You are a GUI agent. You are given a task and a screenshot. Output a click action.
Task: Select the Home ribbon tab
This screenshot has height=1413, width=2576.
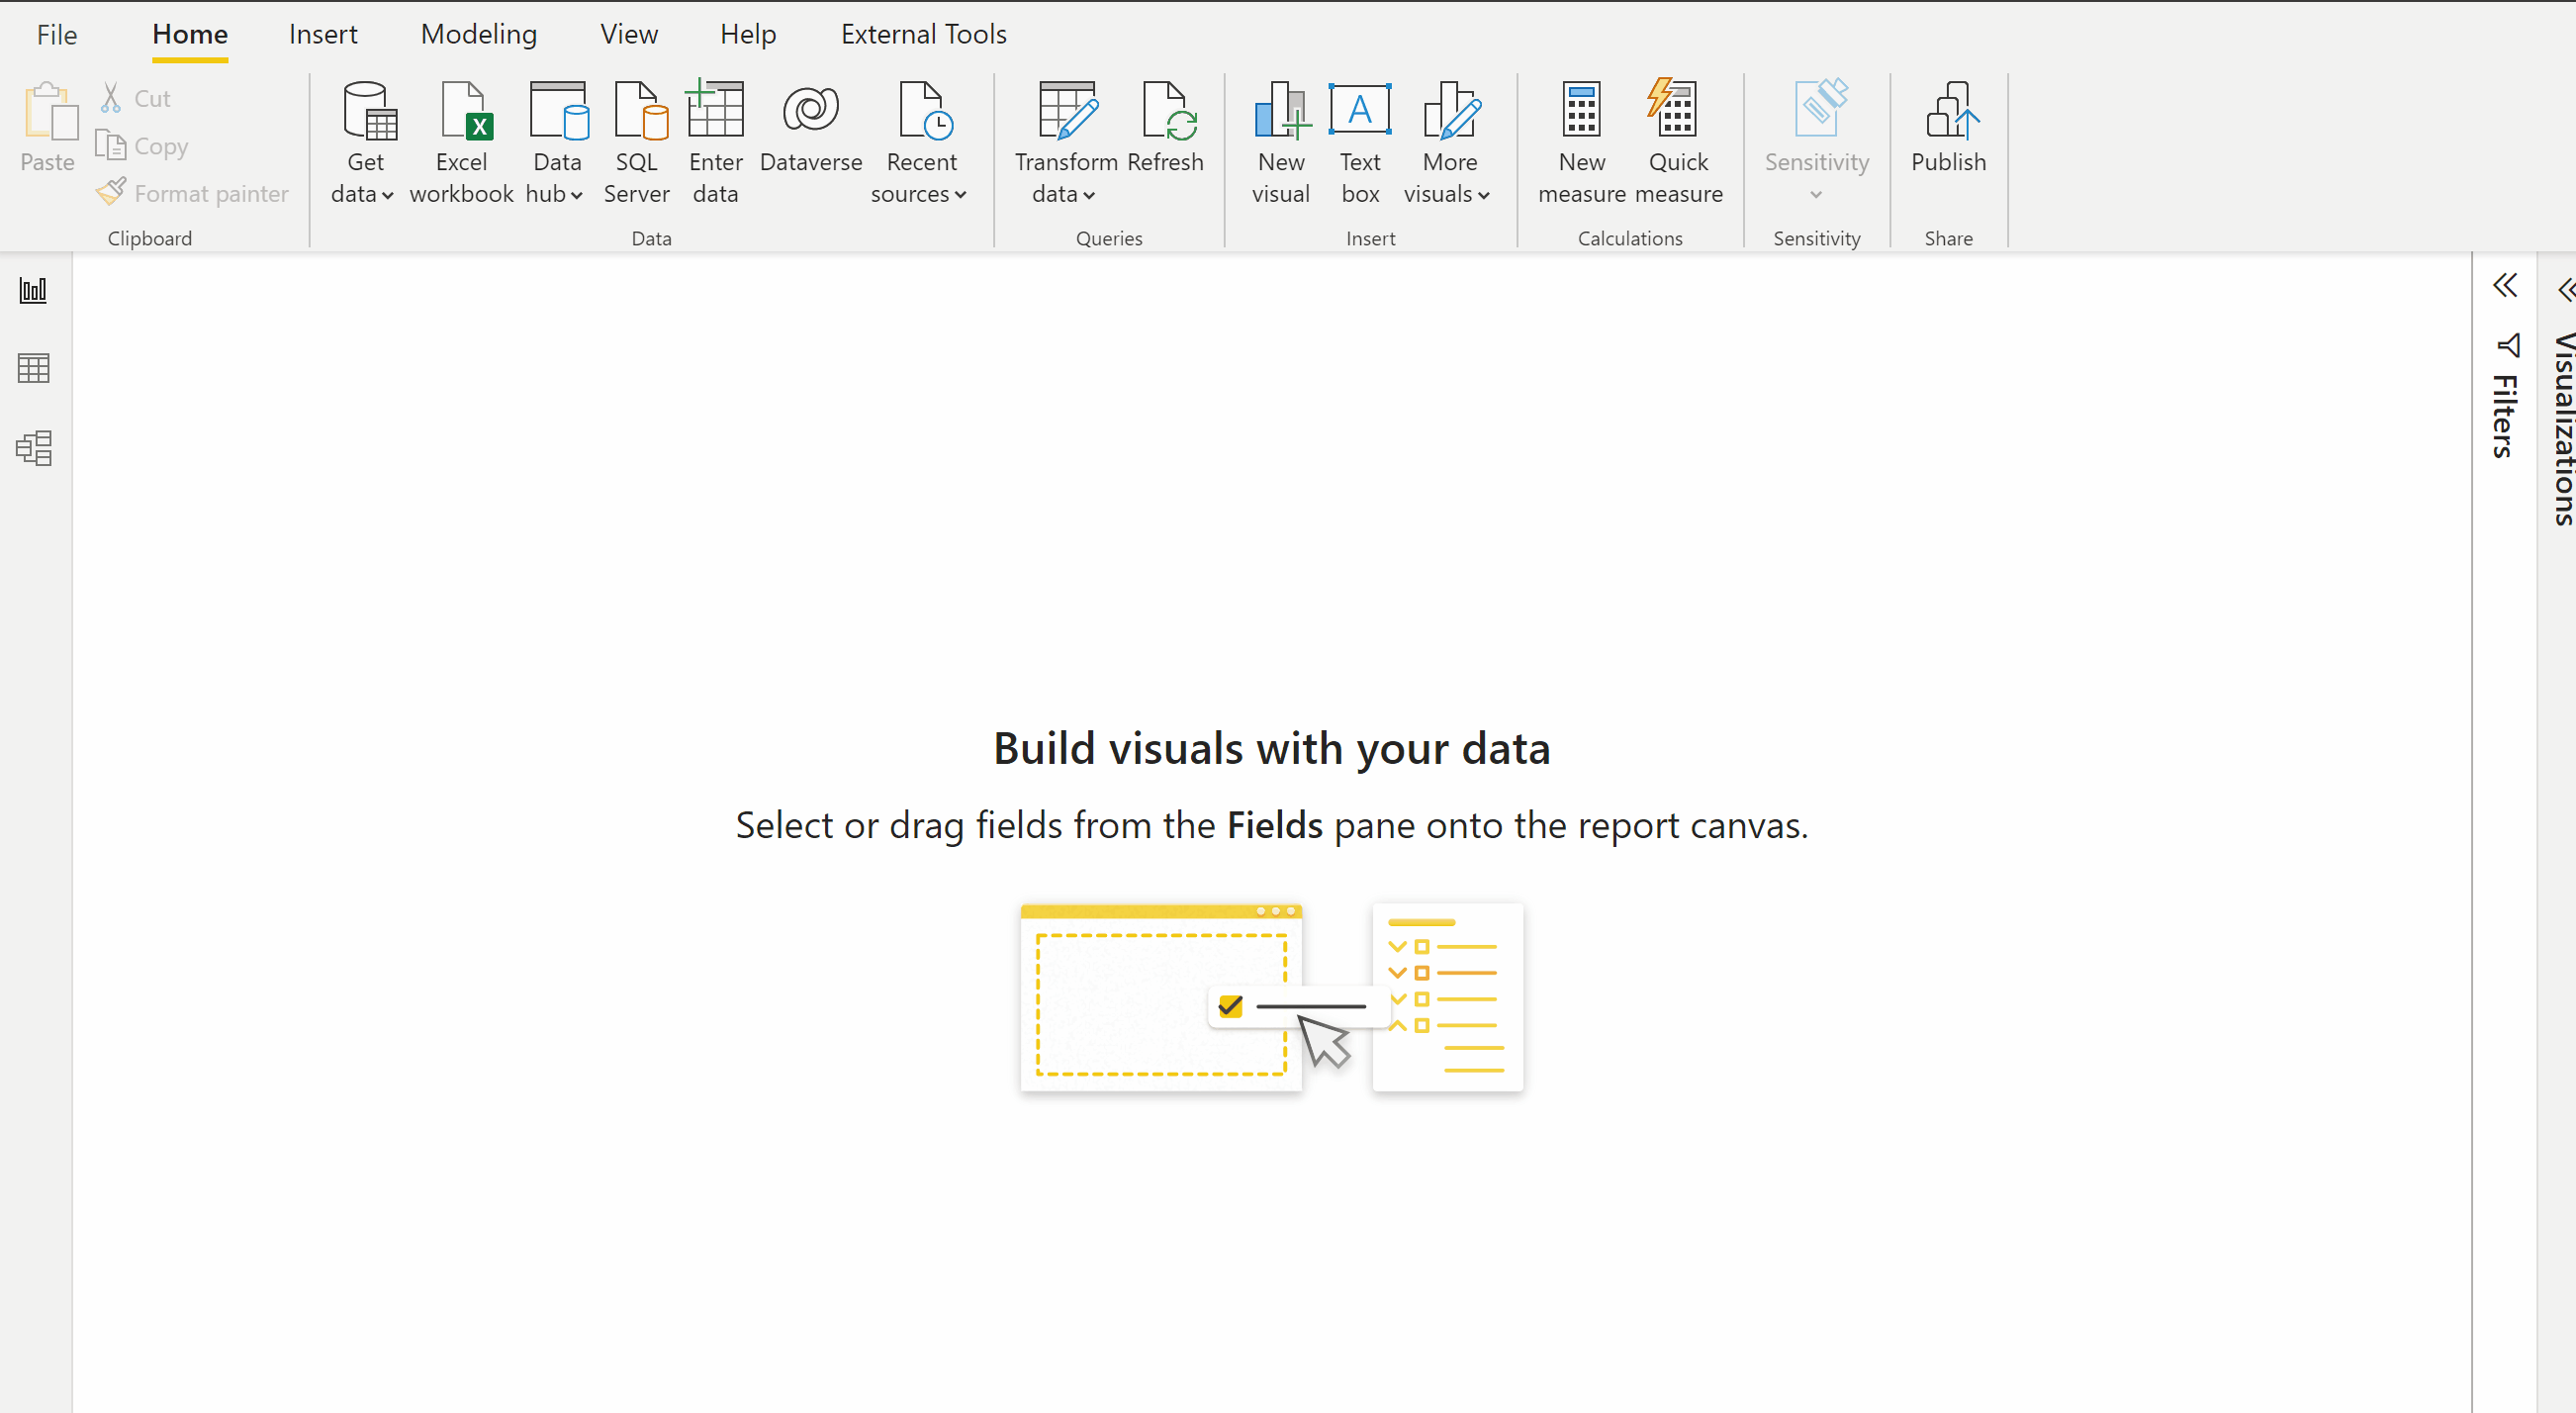pos(190,35)
